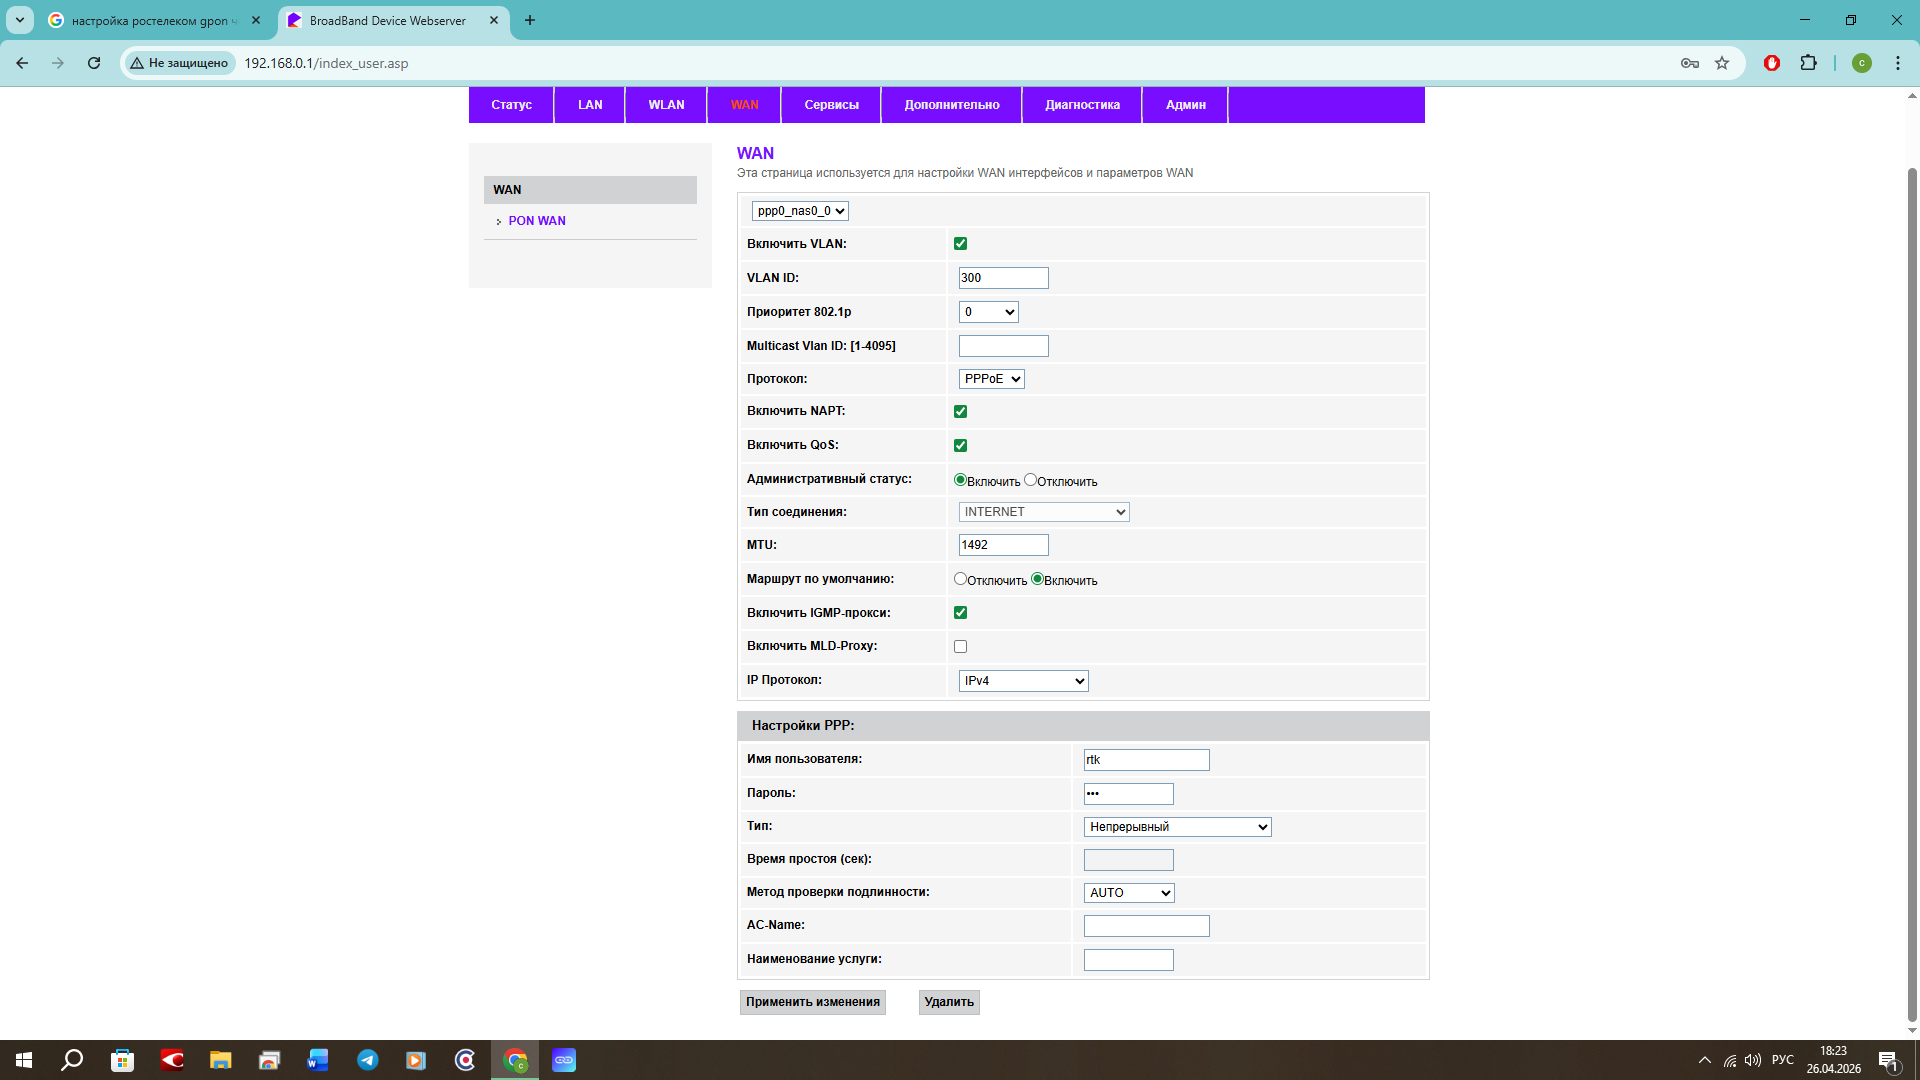
Task: Expand the IP Протокол IPv4 dropdown
Action: pyautogui.click(x=1023, y=681)
